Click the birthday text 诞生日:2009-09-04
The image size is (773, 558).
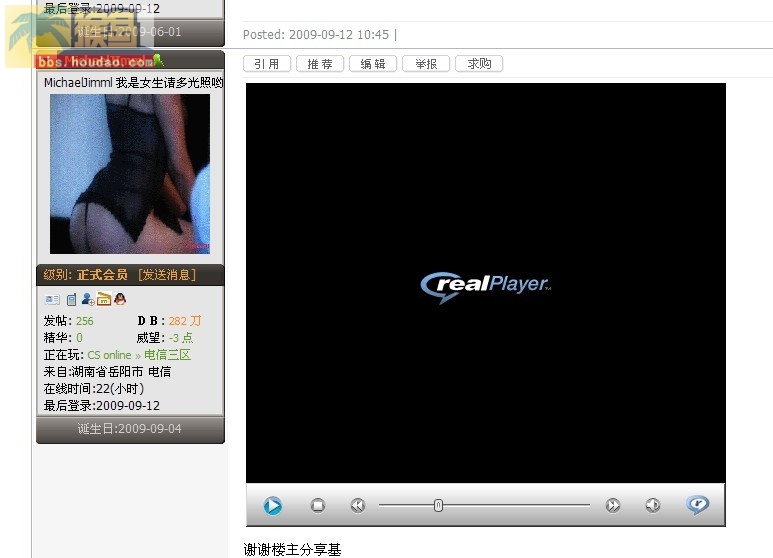(130, 429)
